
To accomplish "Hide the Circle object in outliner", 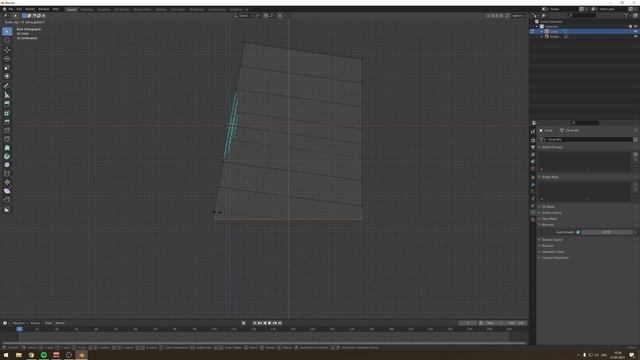I will click(x=635, y=31).
